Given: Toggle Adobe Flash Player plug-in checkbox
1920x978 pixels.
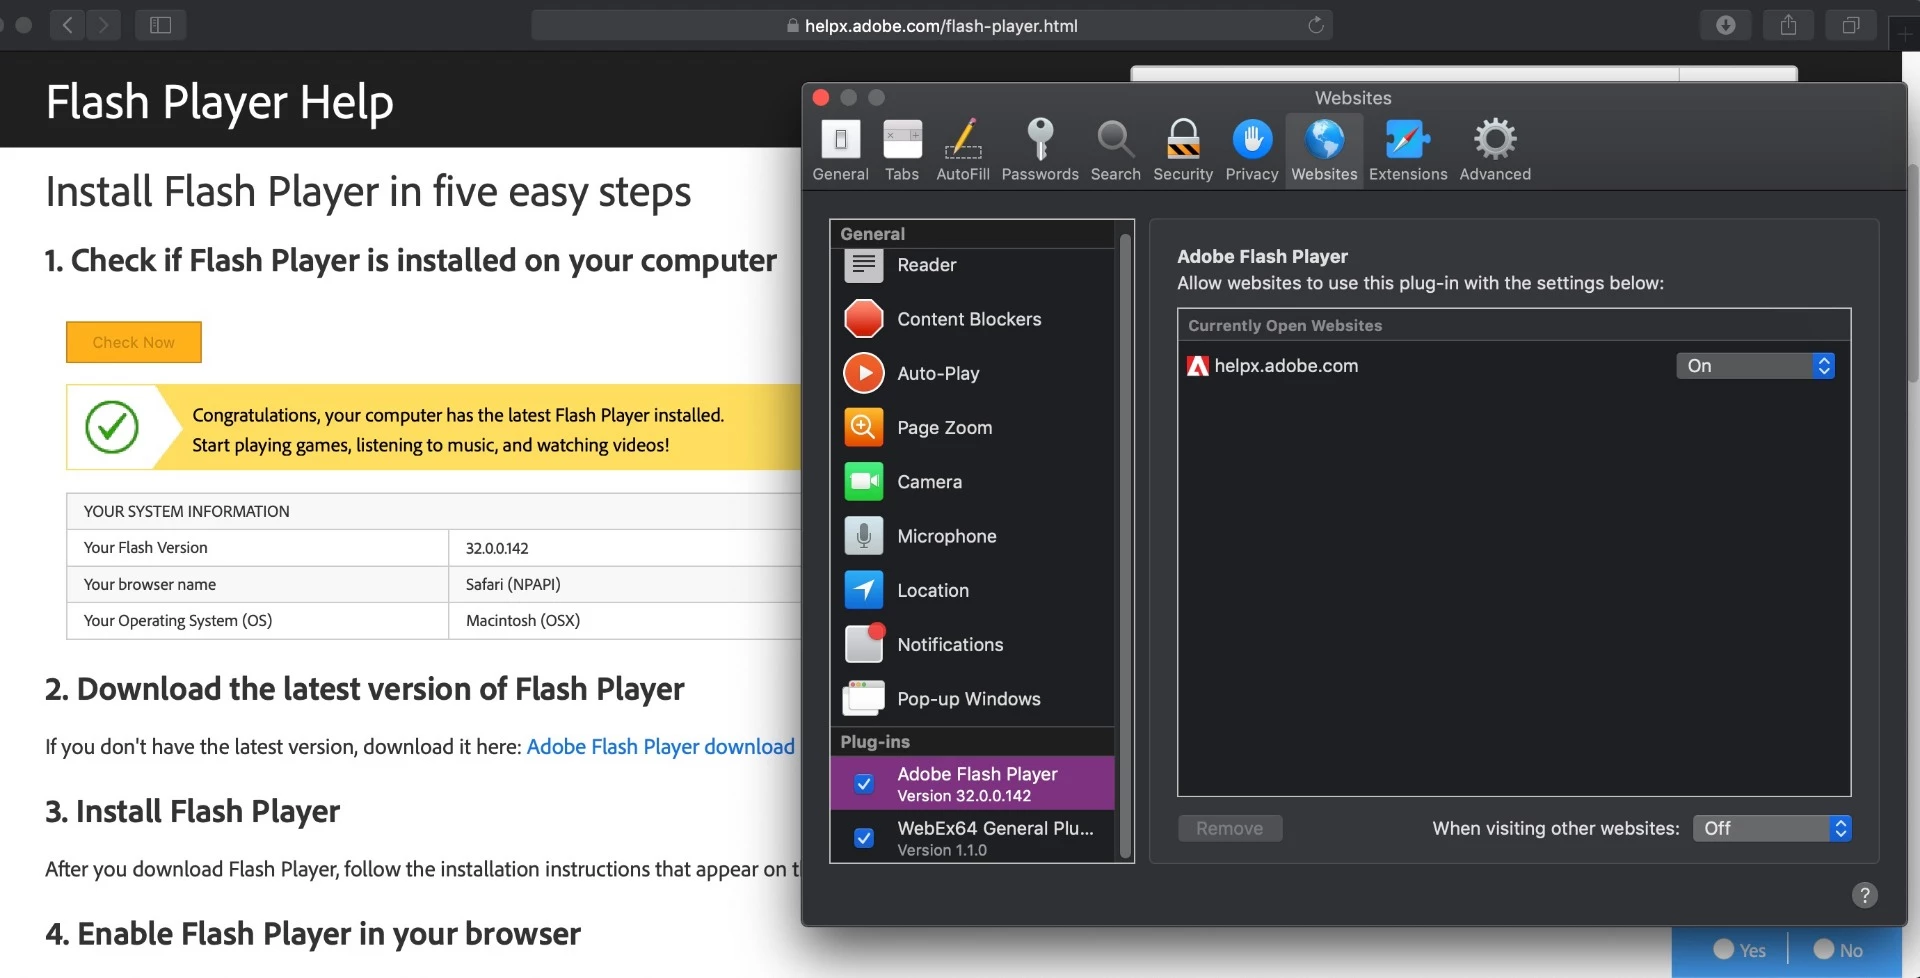Looking at the screenshot, I should [864, 784].
